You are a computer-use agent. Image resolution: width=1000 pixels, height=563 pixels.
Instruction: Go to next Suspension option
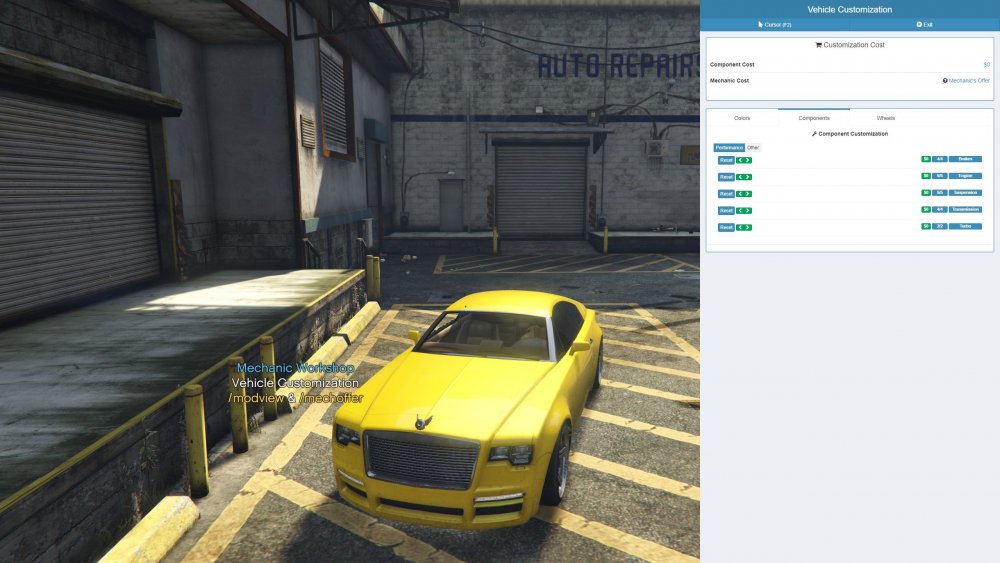[x=747, y=194]
